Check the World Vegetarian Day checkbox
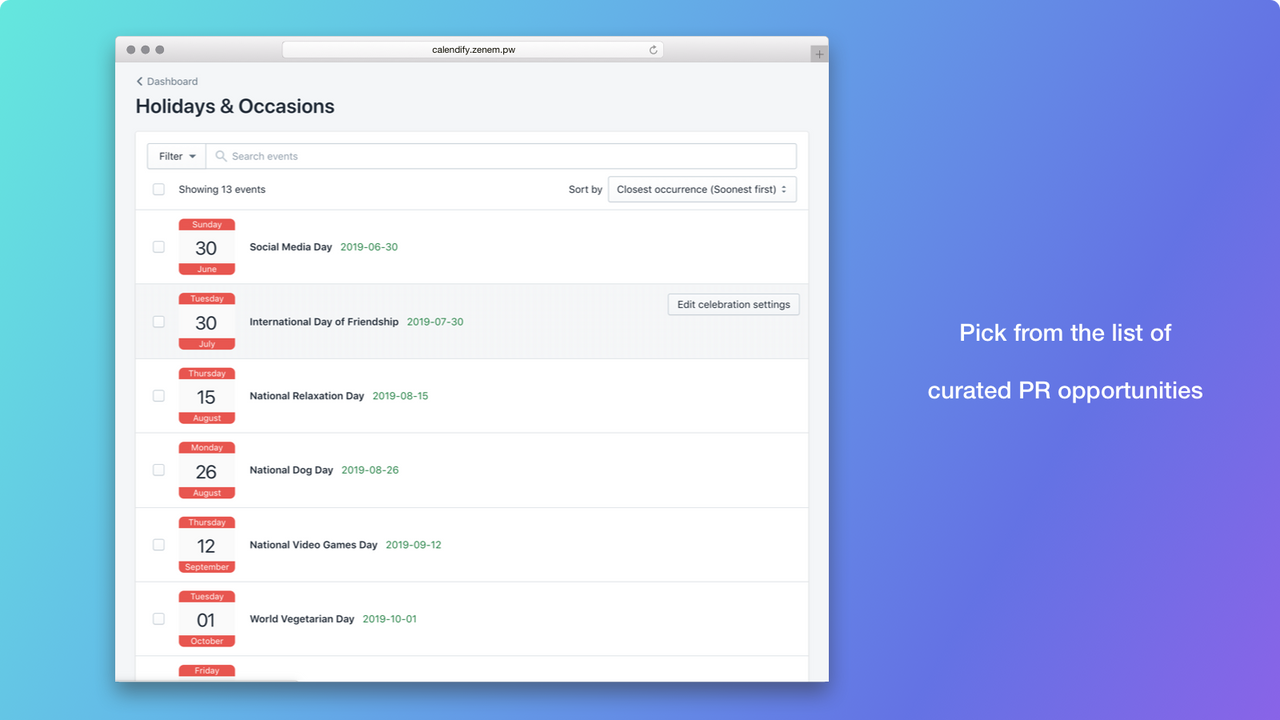This screenshot has height=720, width=1280. pos(158,618)
